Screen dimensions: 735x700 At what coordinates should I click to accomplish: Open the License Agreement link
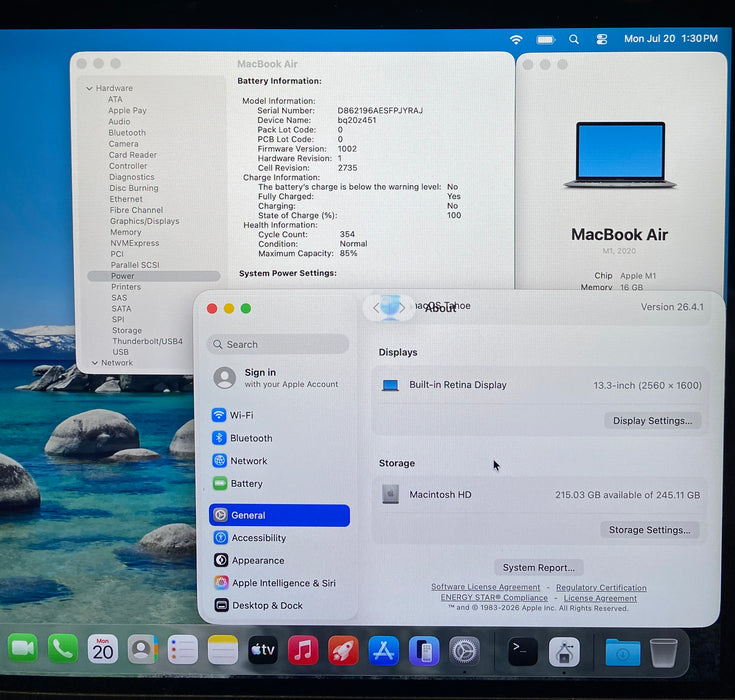(x=600, y=598)
